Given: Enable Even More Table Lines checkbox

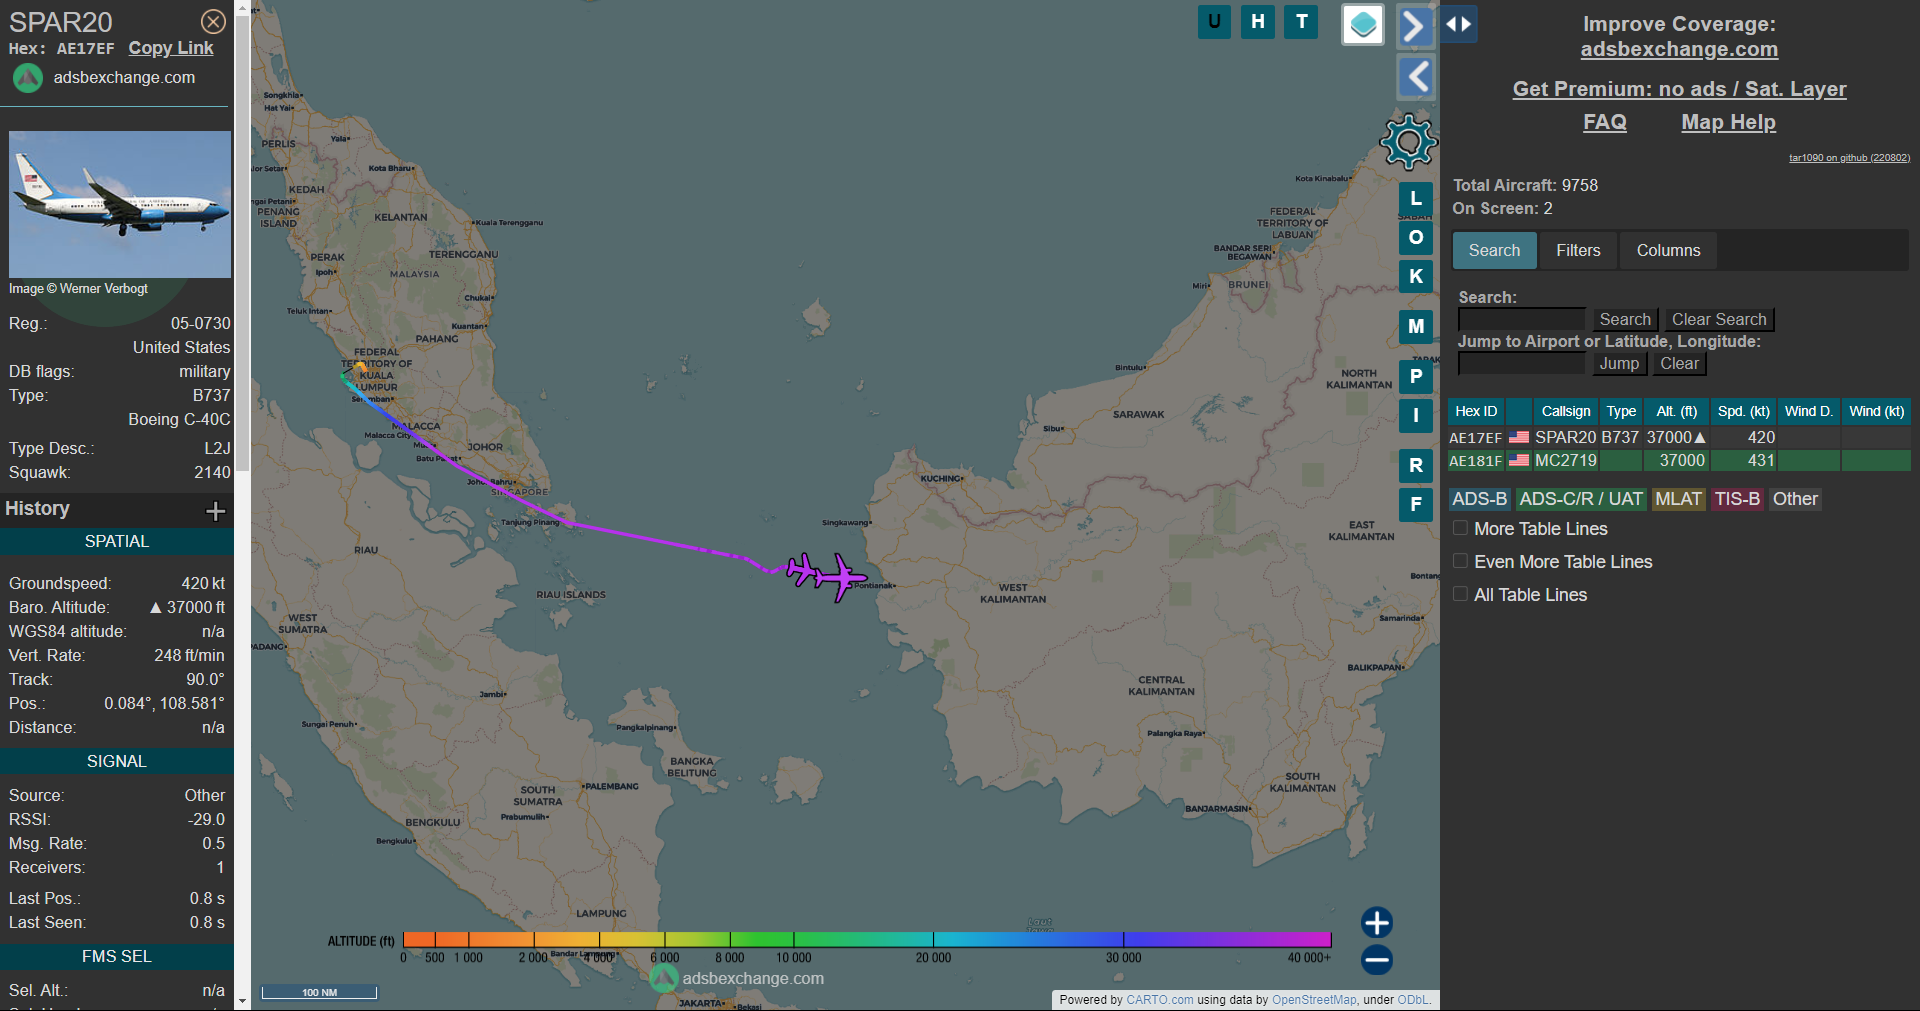Looking at the screenshot, I should pyautogui.click(x=1460, y=561).
